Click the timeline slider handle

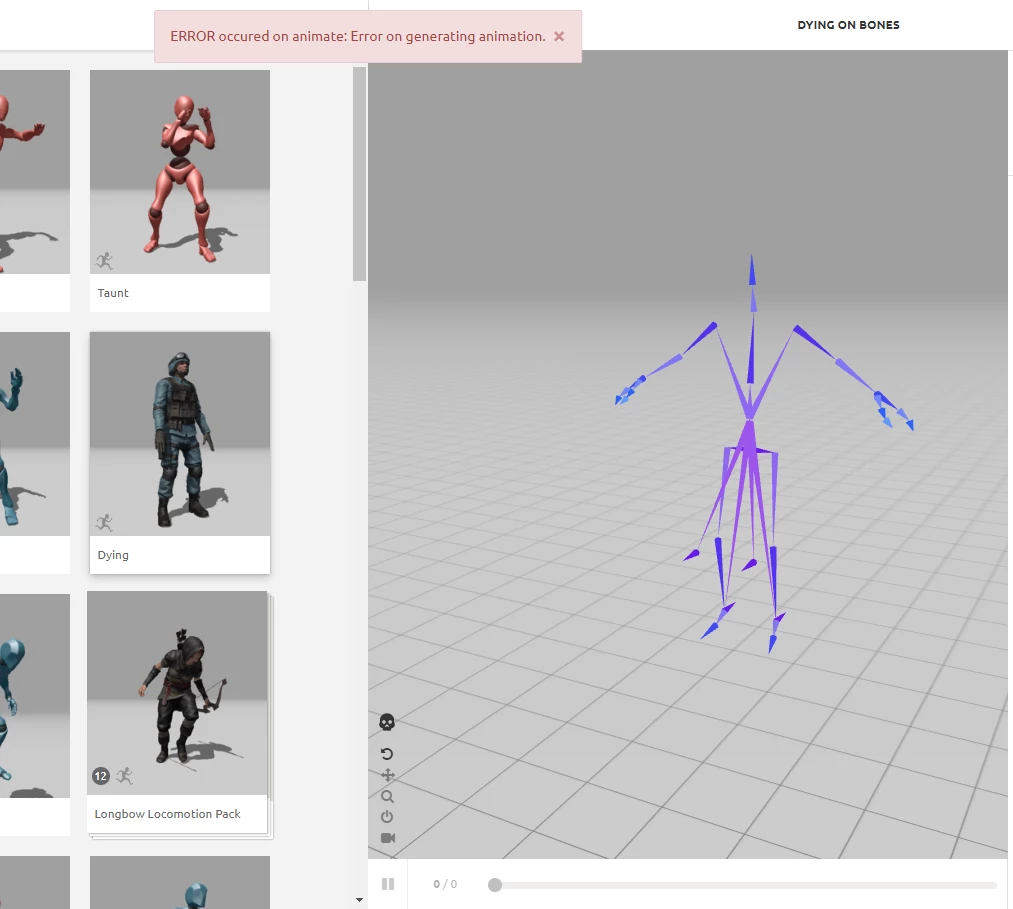495,885
